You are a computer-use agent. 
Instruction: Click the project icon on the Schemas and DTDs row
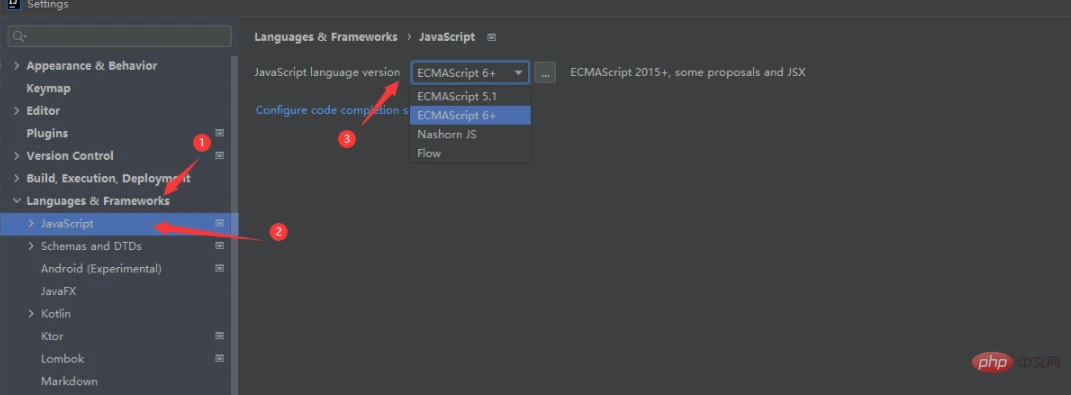219,245
